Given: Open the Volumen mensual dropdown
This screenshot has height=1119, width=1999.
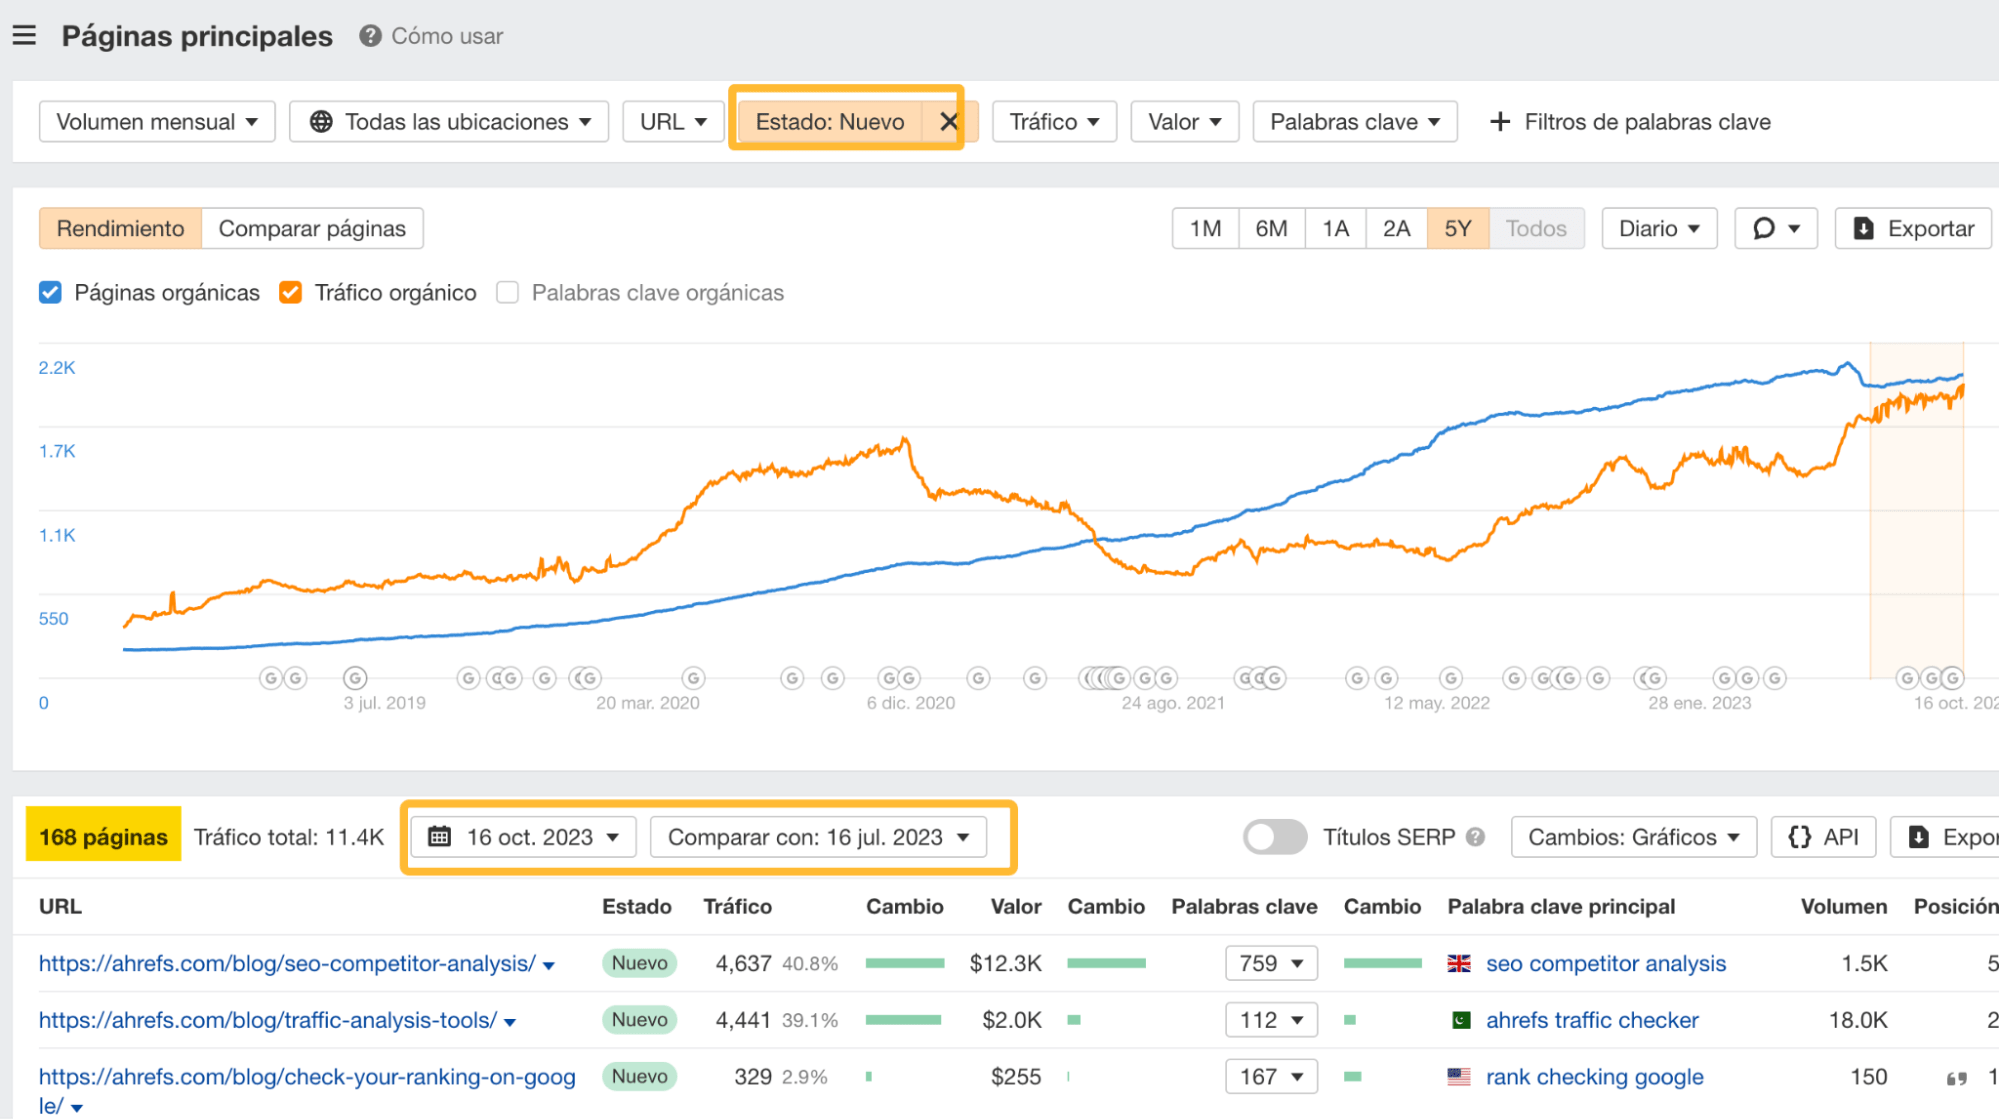Looking at the screenshot, I should click(x=156, y=121).
